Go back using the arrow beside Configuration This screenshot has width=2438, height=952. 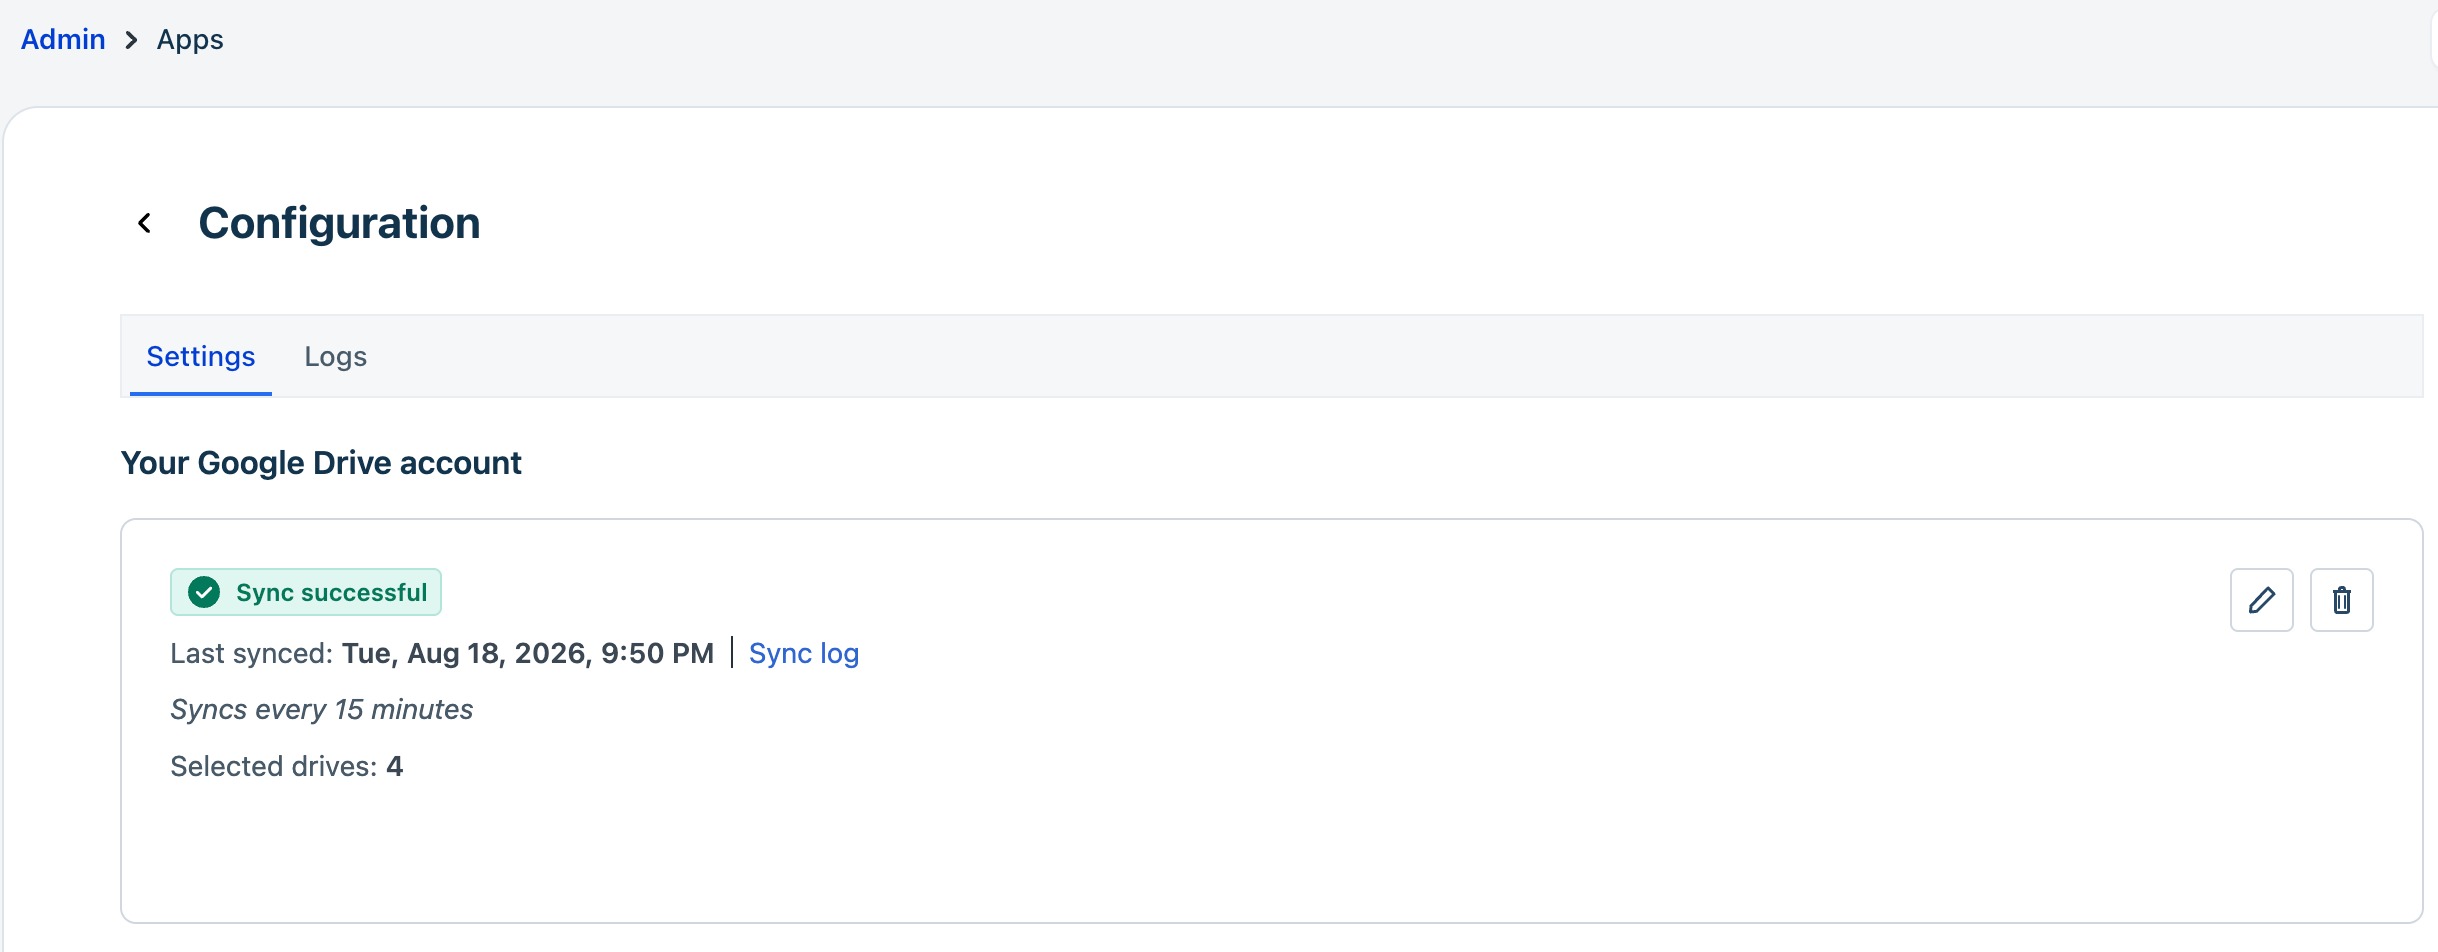pyautogui.click(x=145, y=223)
